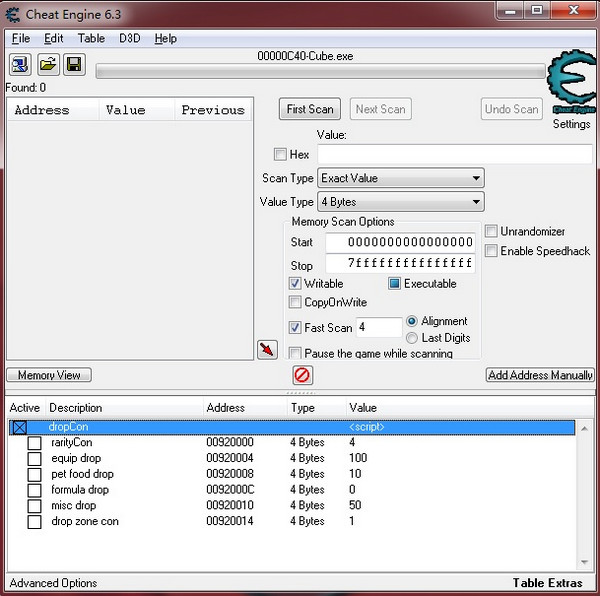Toggle the Writable checkbox
600x596 pixels.
click(x=295, y=283)
